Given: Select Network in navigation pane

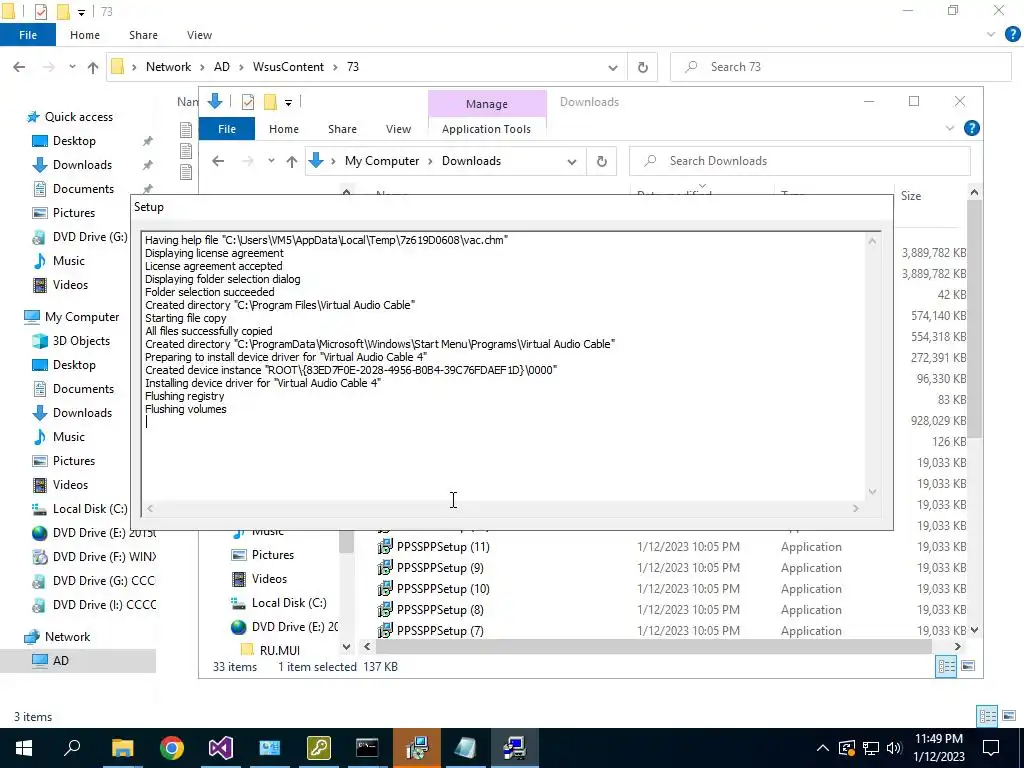Looking at the screenshot, I should click(67, 637).
